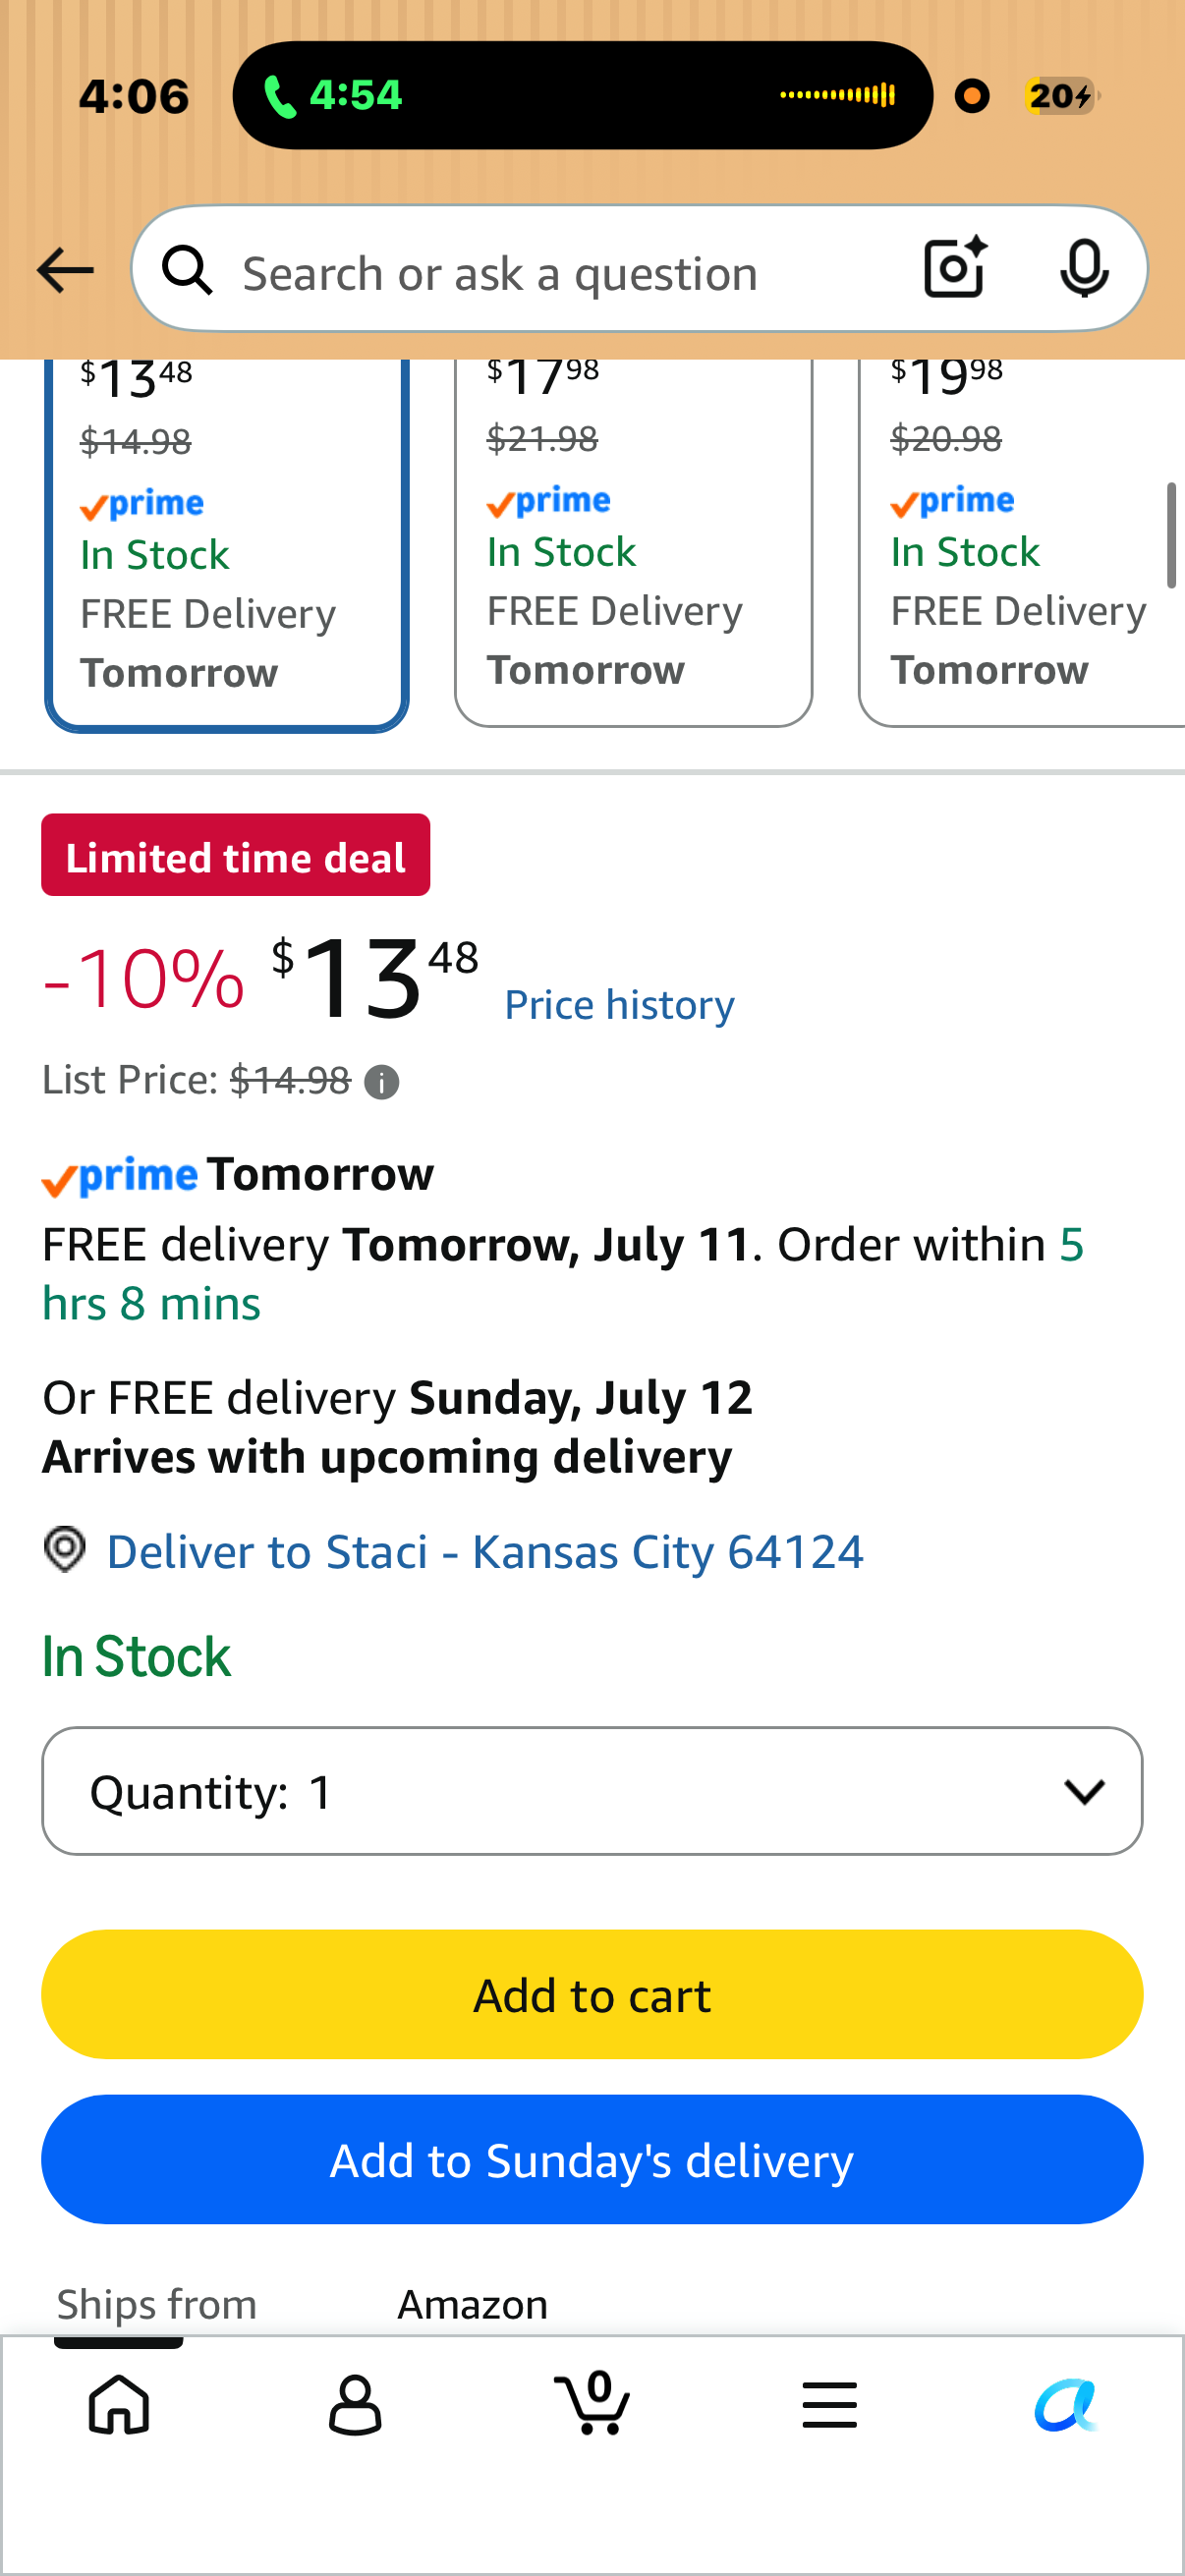Select the $13.48 option card
The width and height of the screenshot is (1185, 2576).
pyautogui.click(x=226, y=545)
